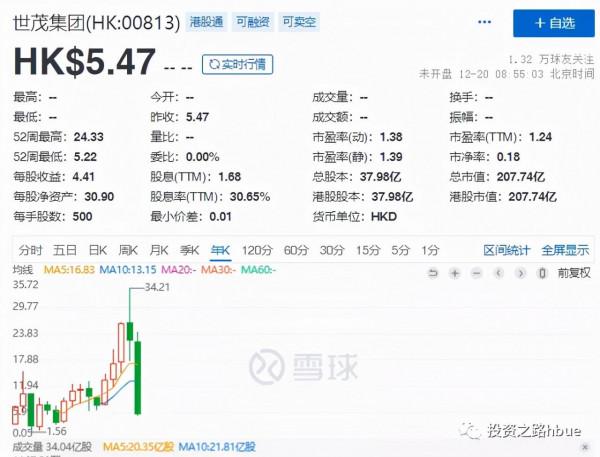Click the 港股通 tag
This screenshot has width=600, height=457.
206,22
